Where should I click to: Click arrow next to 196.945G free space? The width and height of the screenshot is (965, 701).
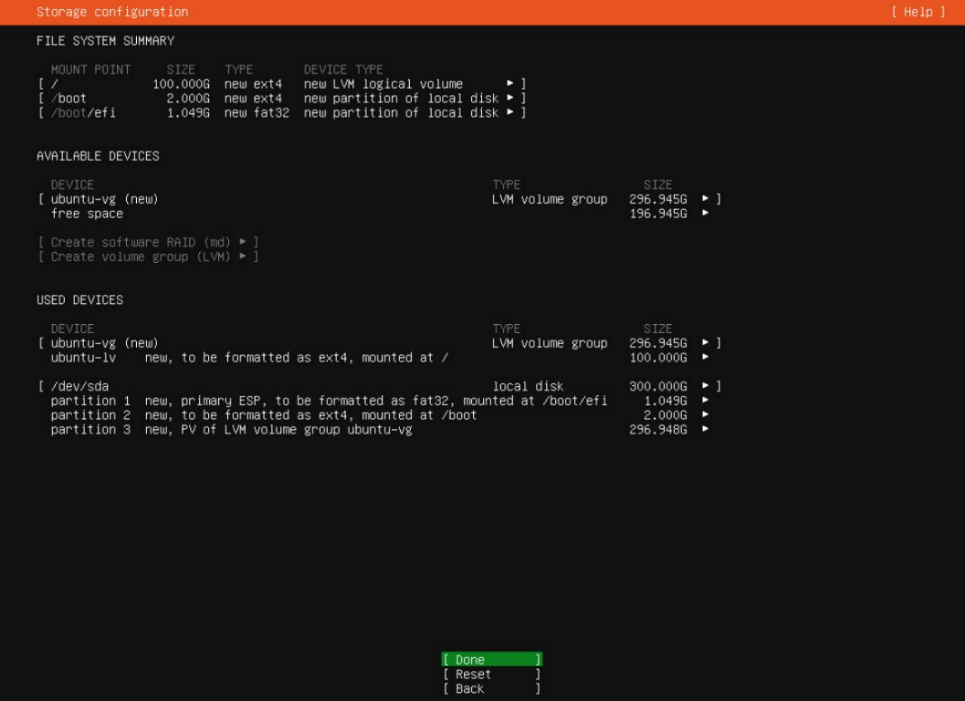(x=706, y=214)
